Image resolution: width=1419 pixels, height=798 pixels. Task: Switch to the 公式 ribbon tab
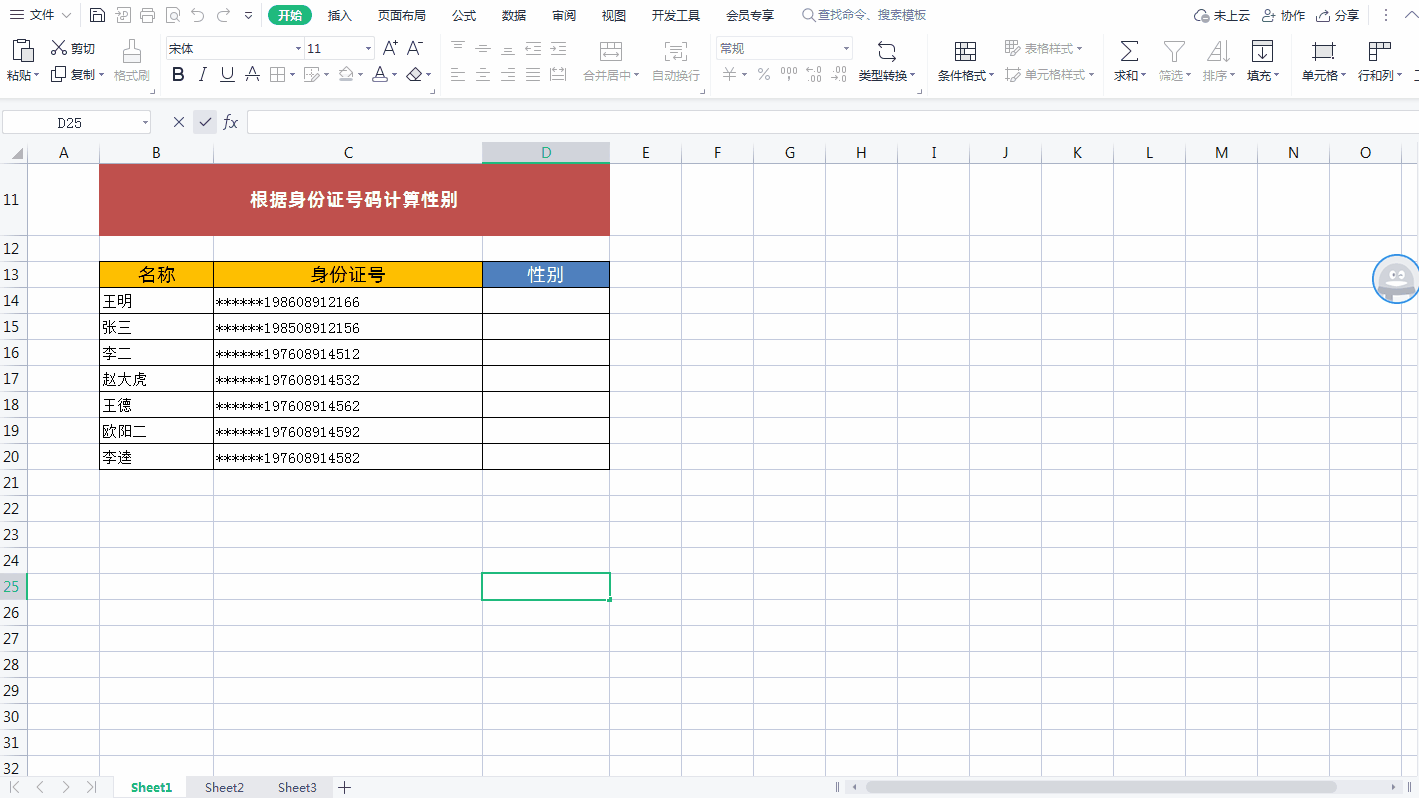click(464, 15)
